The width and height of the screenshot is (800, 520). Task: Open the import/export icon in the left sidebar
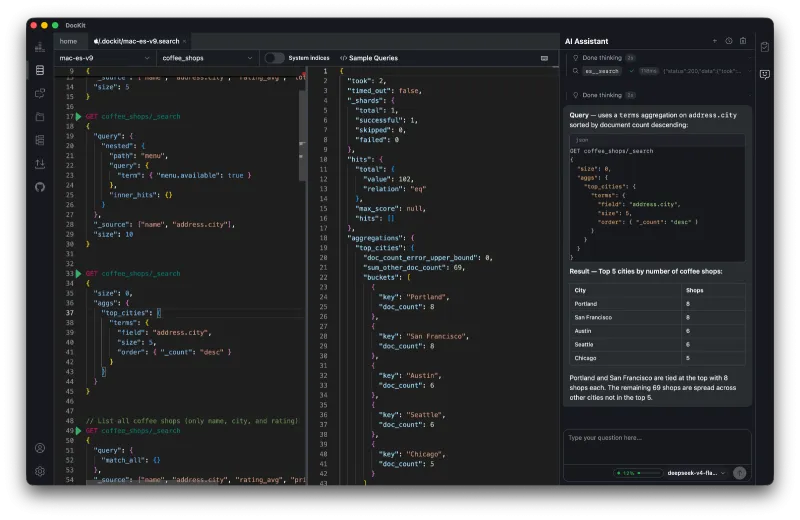click(40, 163)
